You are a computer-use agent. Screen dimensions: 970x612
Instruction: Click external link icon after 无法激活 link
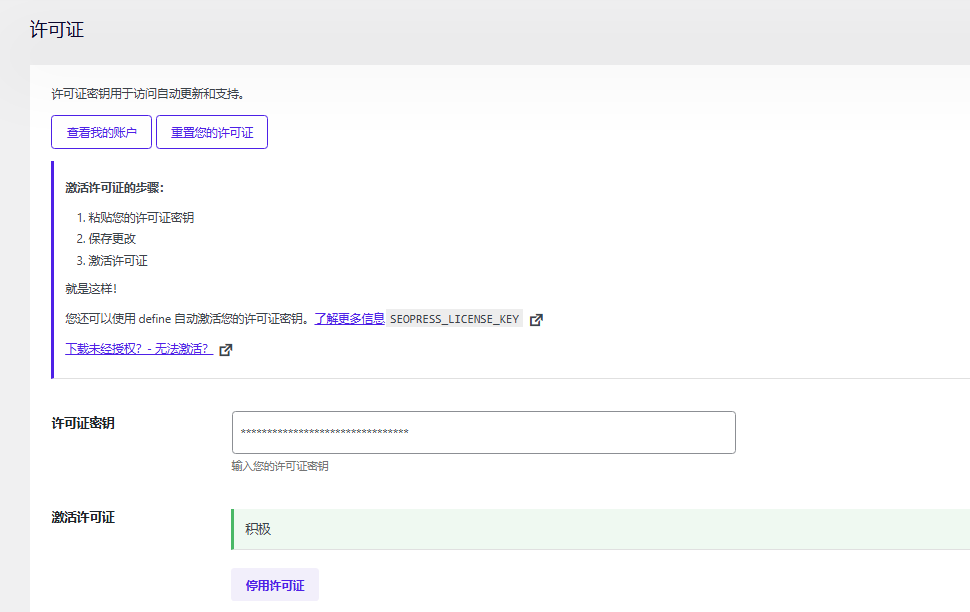226,351
